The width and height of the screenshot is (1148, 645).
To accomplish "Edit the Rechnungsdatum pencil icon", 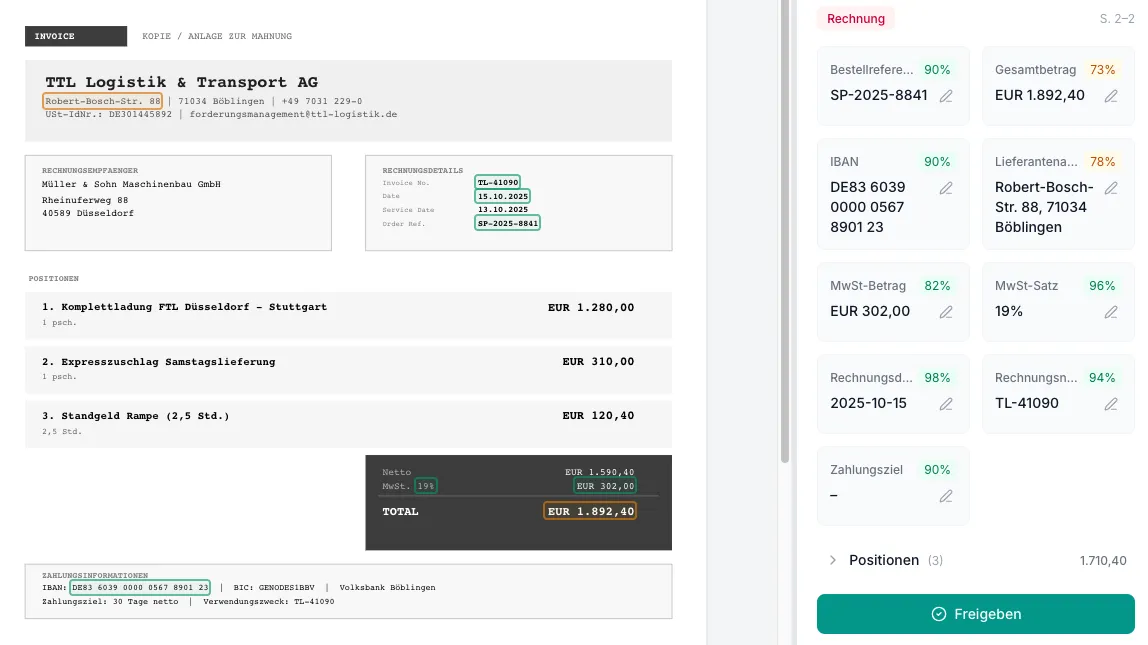I will click(946, 404).
